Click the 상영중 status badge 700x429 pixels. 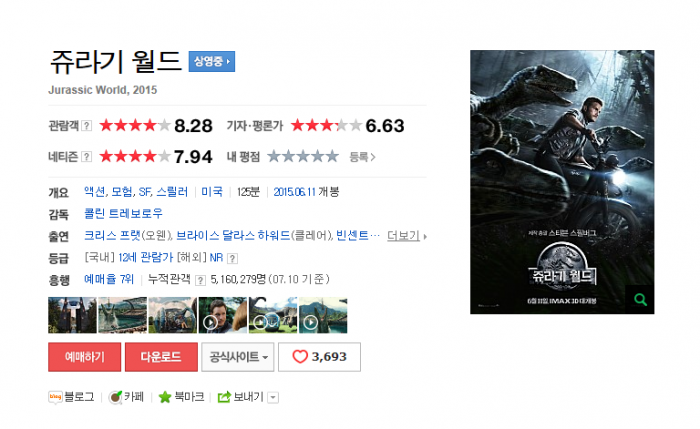(212, 61)
